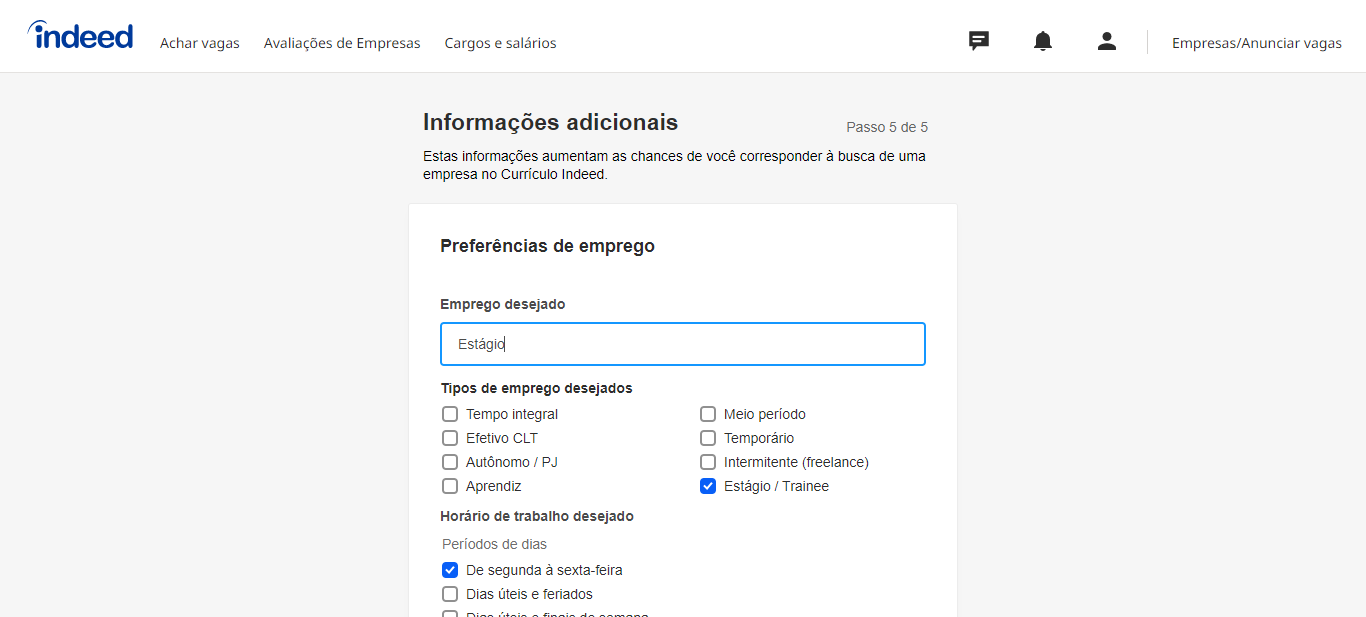The height and width of the screenshot is (617, 1366).
Task: Uncheck De segunda à sexta-feira
Action: 450,569
